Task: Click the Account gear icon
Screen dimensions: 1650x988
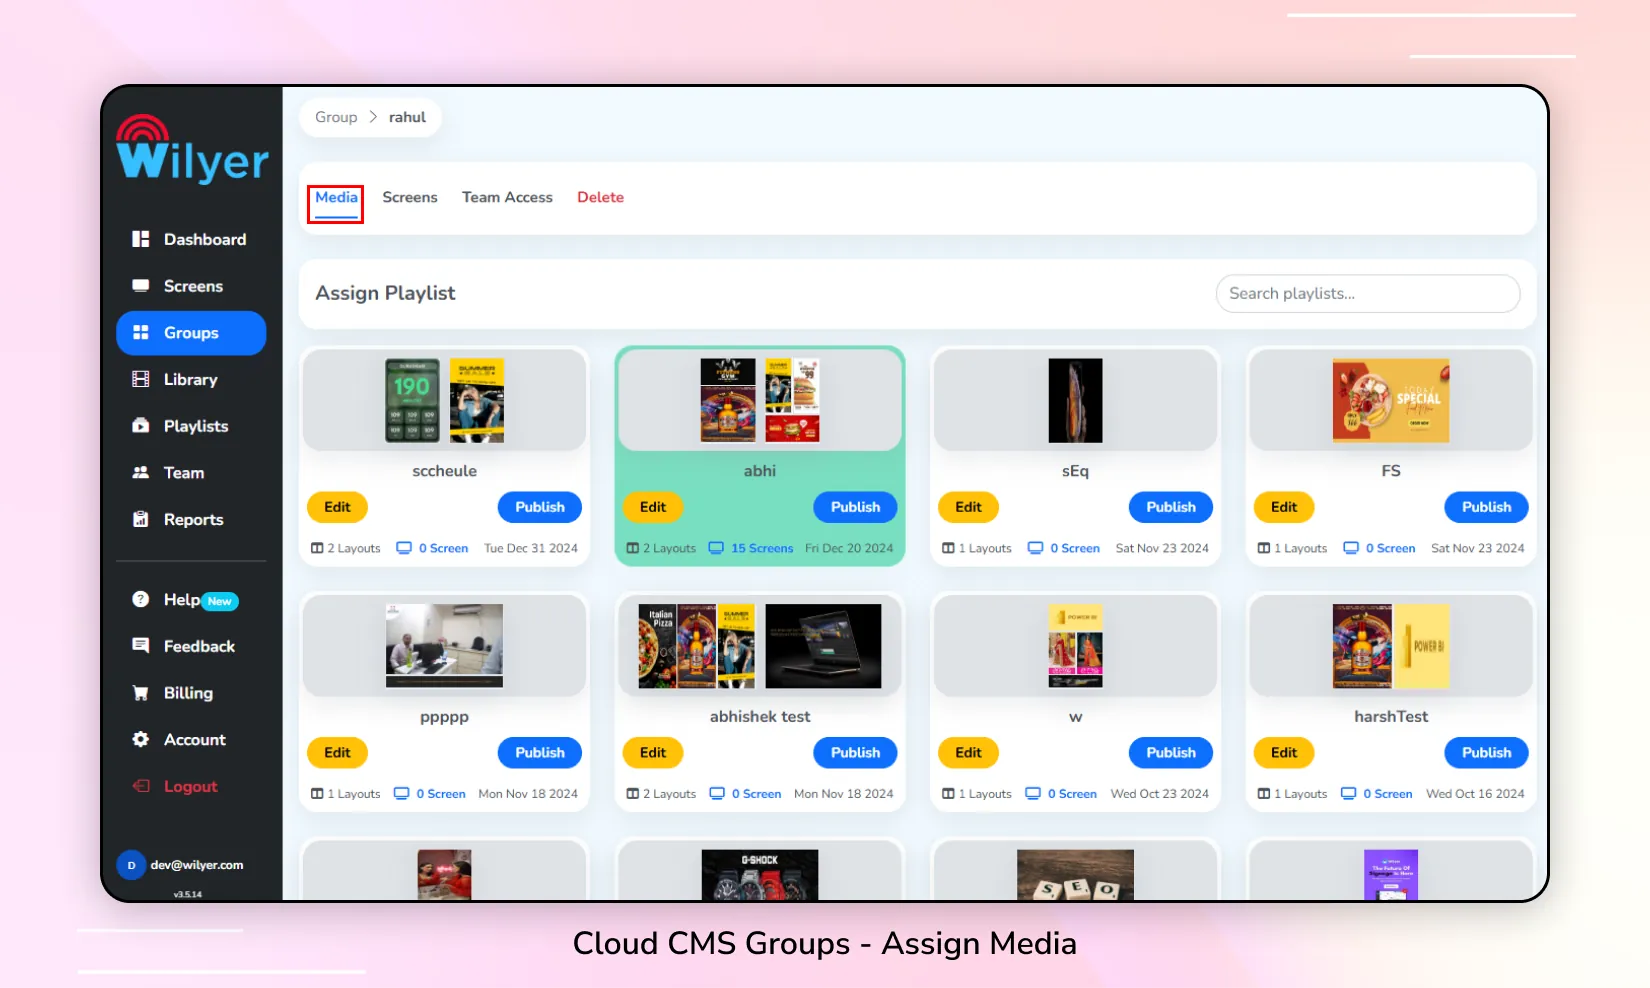Action: [141, 739]
